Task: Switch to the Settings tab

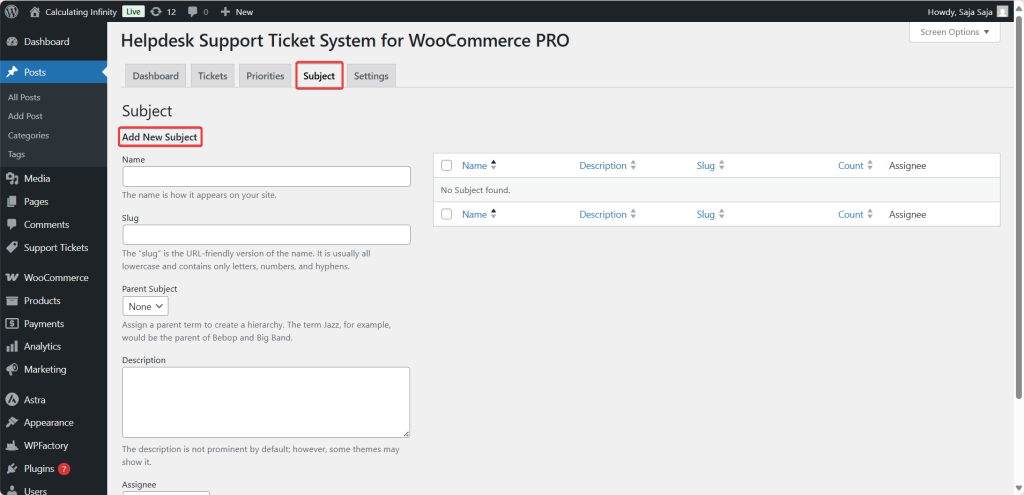Action: click(371, 76)
